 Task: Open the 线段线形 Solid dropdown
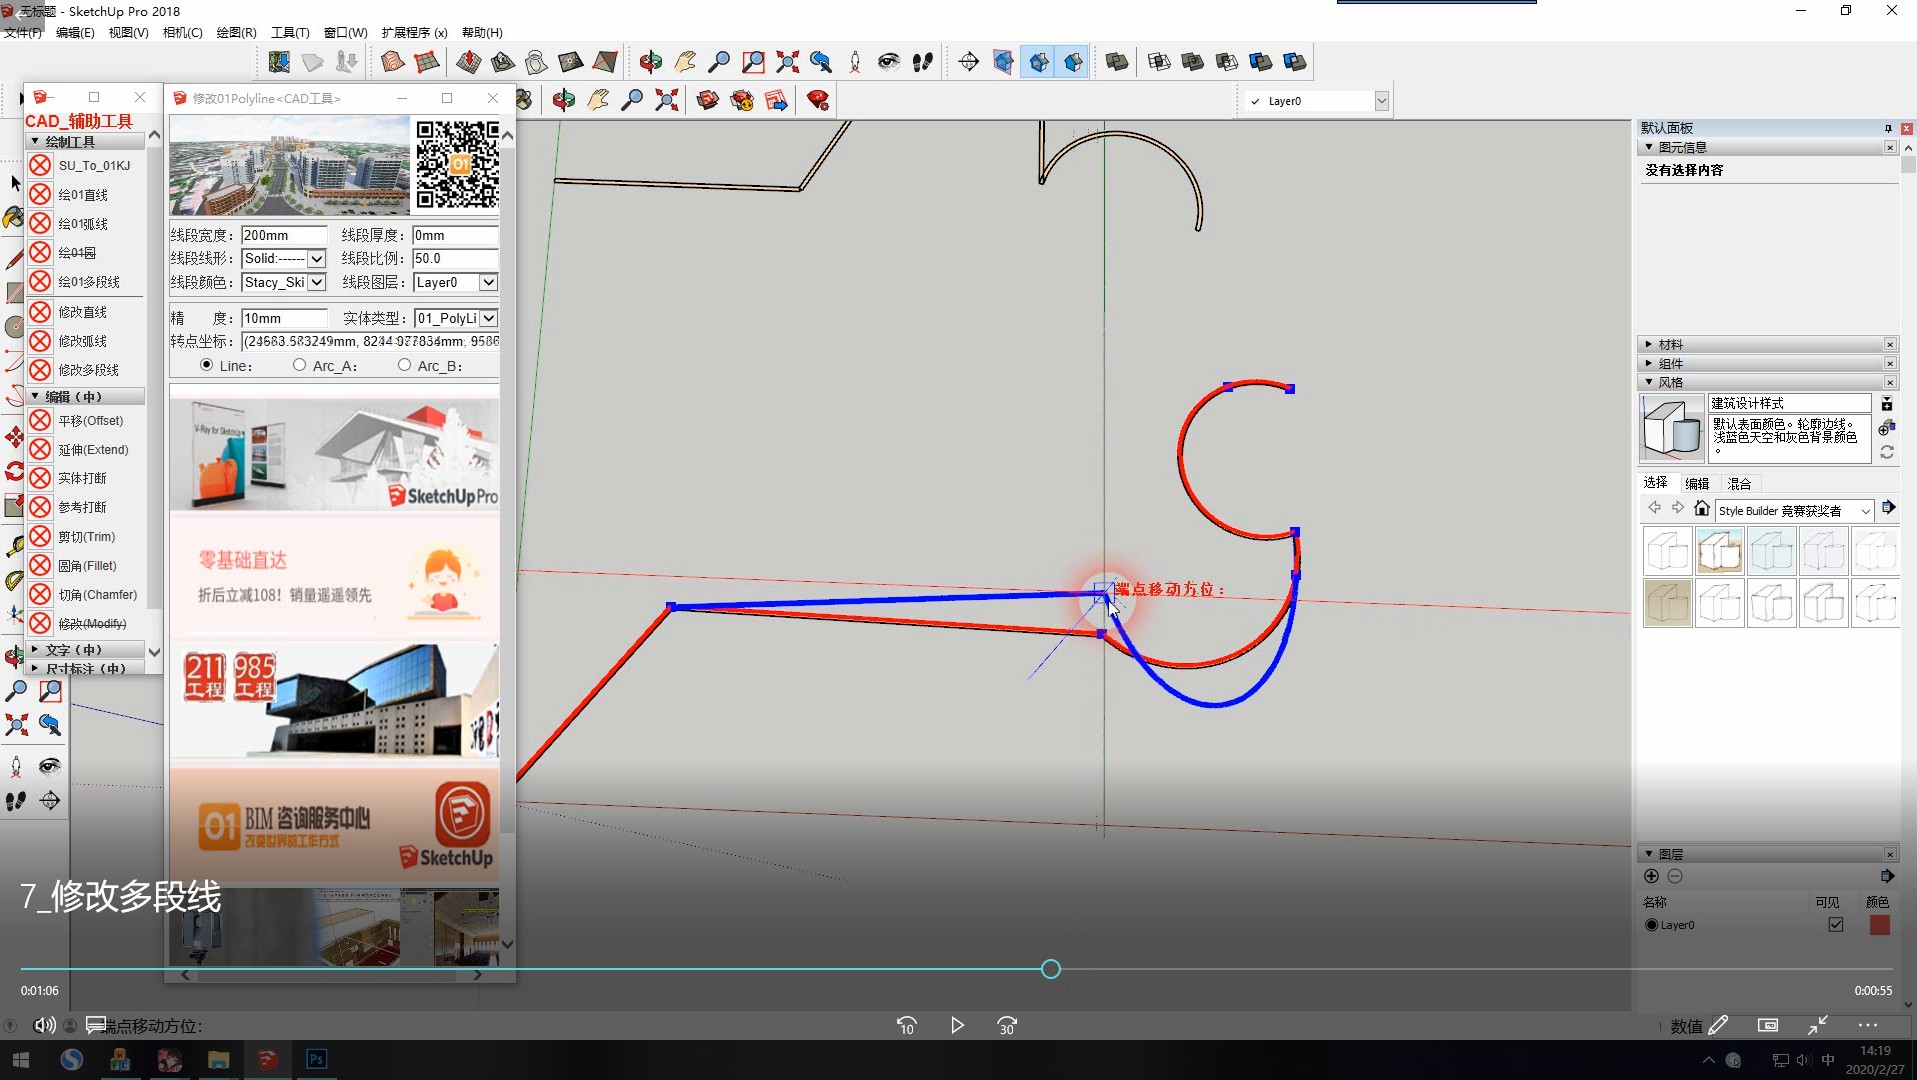pyautogui.click(x=316, y=259)
